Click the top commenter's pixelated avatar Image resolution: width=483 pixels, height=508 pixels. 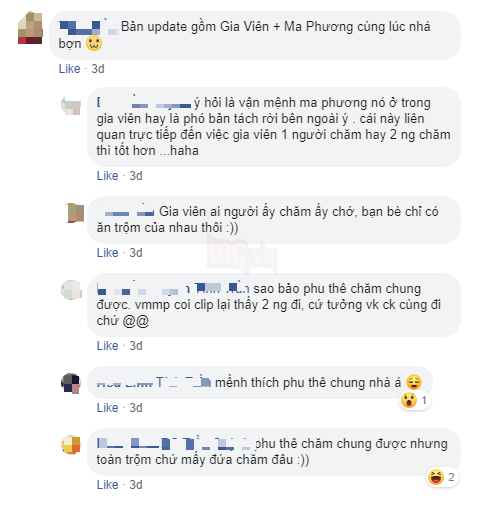pyautogui.click(x=30, y=28)
